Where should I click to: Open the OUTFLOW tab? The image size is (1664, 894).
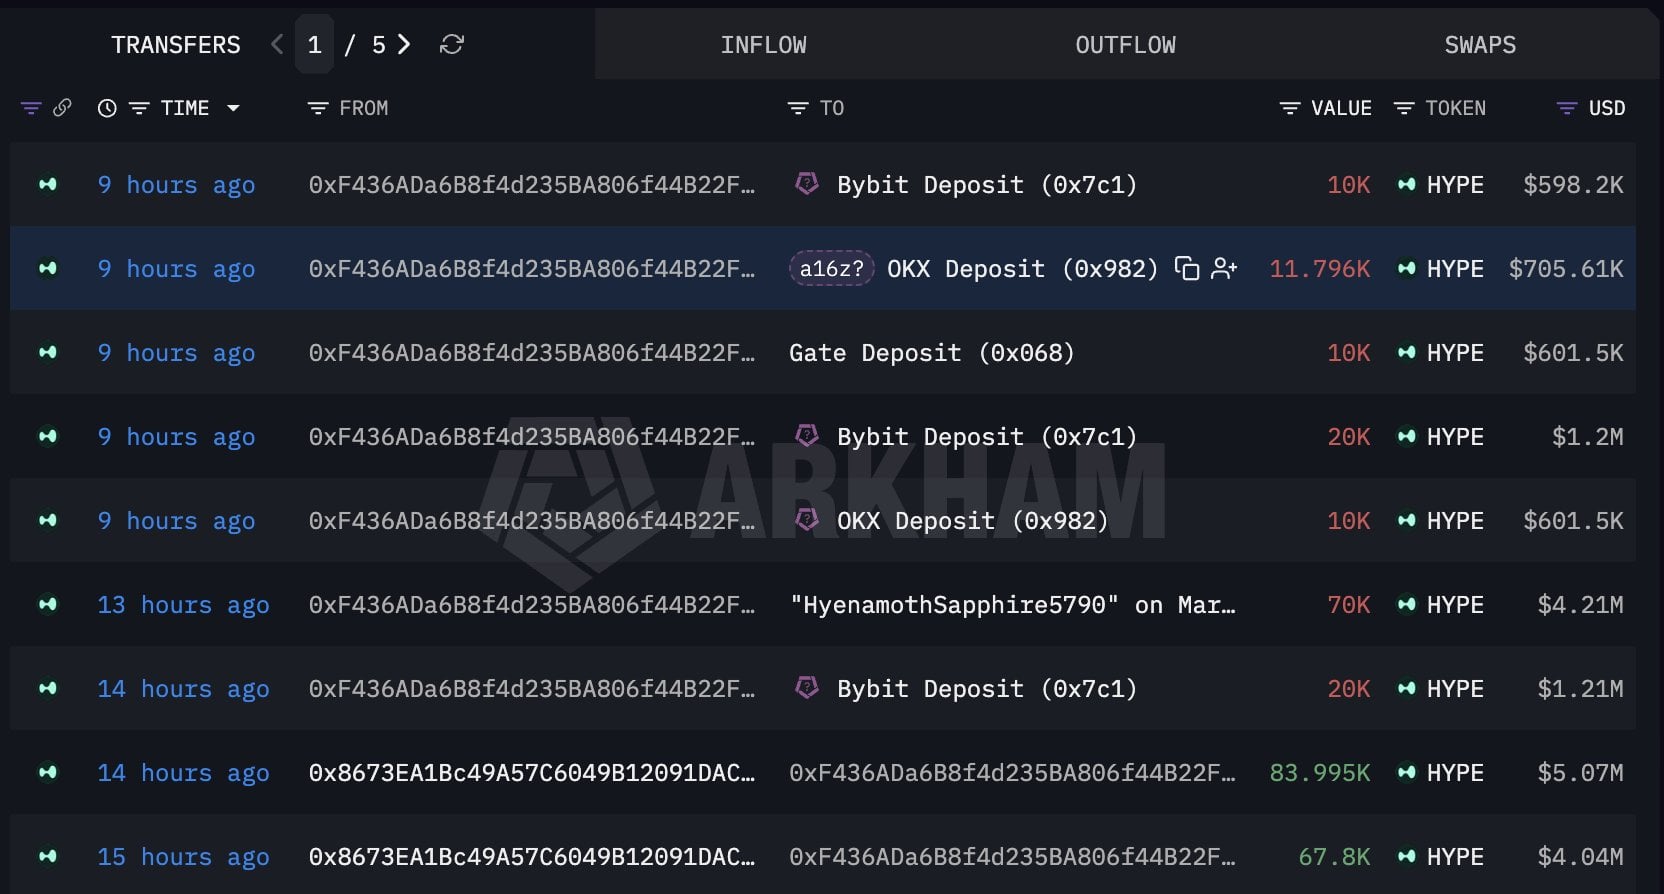coord(1125,45)
